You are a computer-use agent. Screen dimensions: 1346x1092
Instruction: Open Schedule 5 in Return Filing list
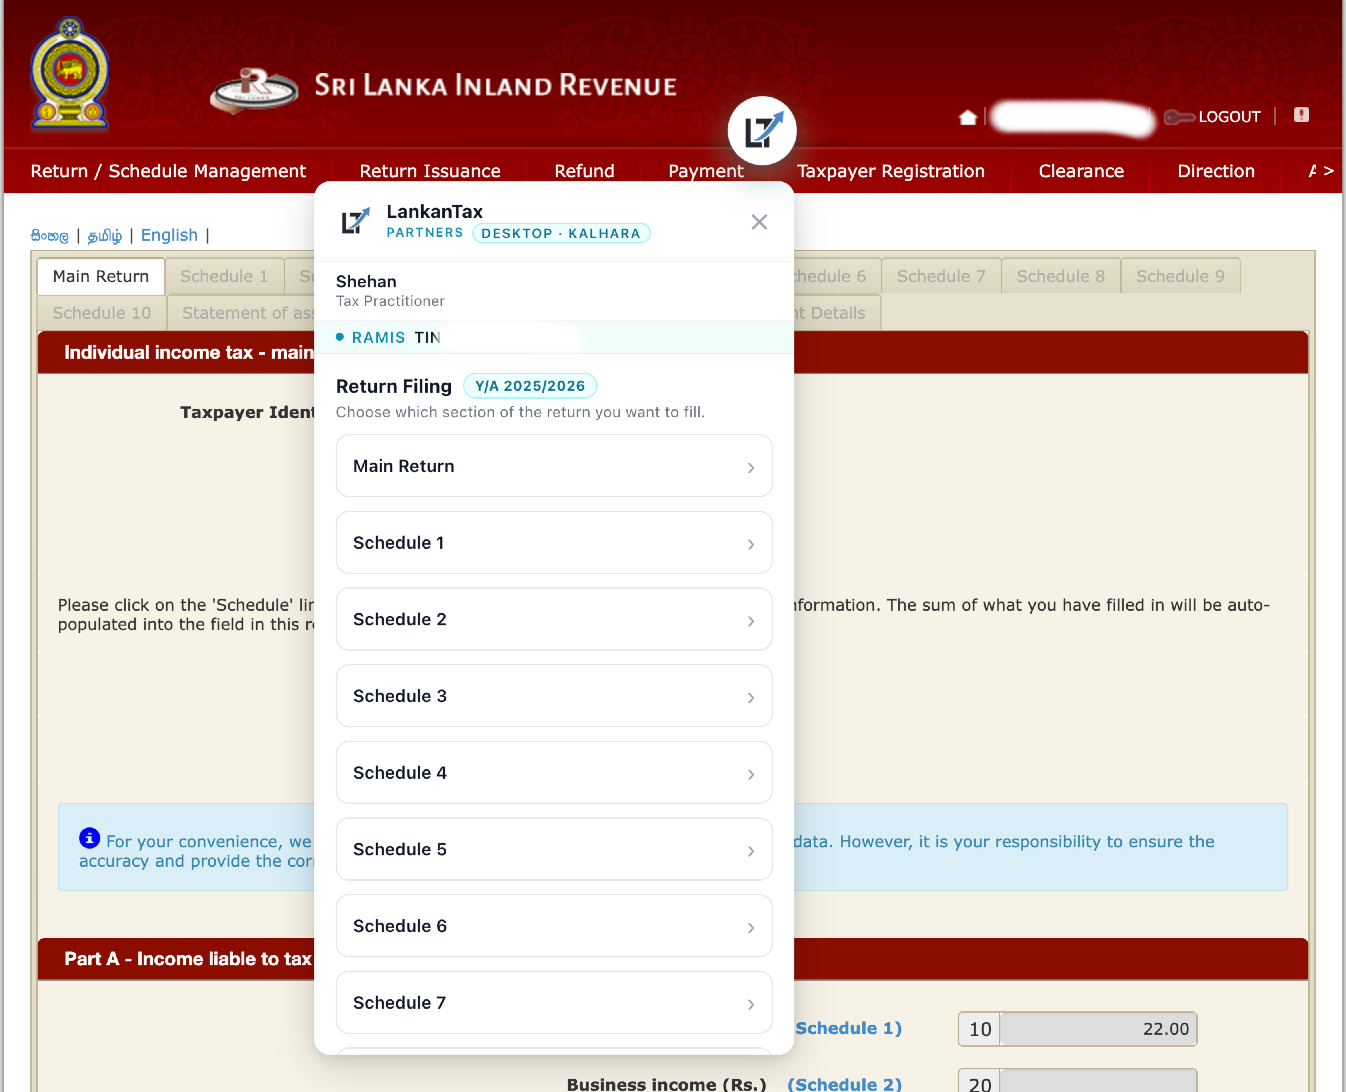click(554, 849)
